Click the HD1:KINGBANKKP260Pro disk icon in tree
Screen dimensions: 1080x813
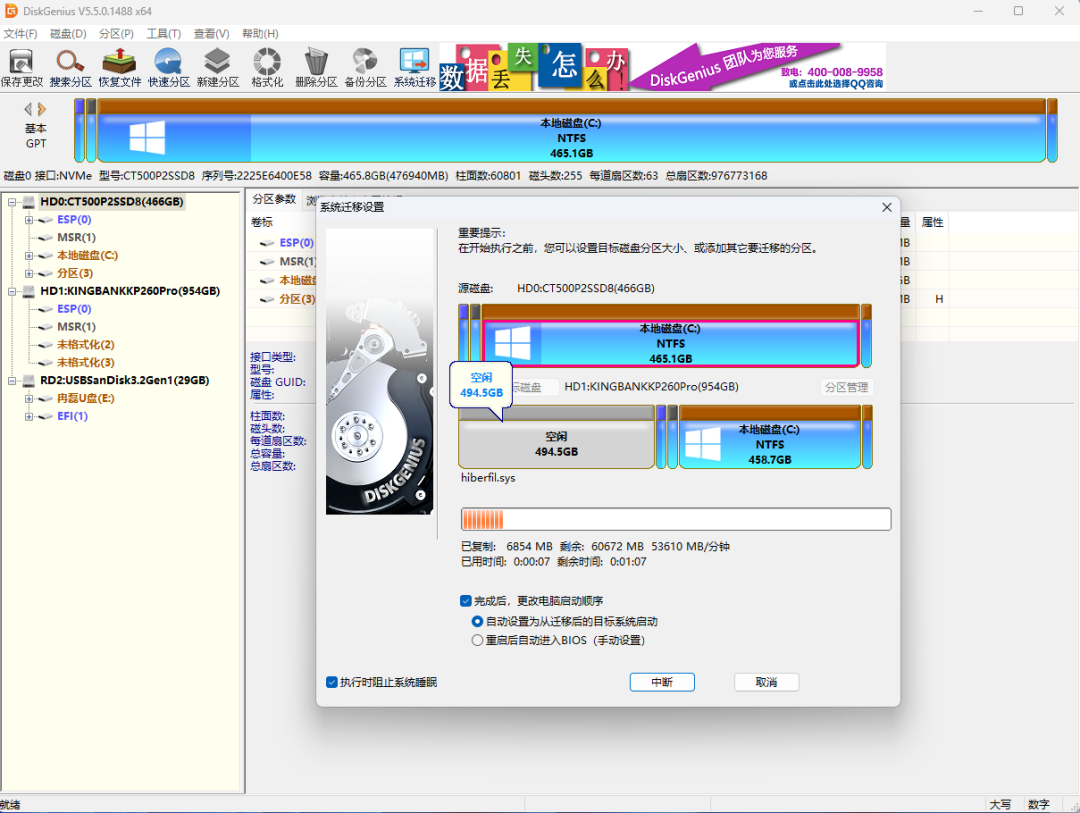pos(29,291)
